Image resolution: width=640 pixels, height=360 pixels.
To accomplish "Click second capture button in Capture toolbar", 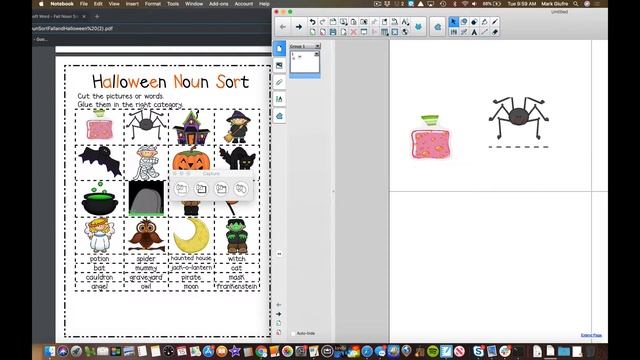I will click(201, 189).
